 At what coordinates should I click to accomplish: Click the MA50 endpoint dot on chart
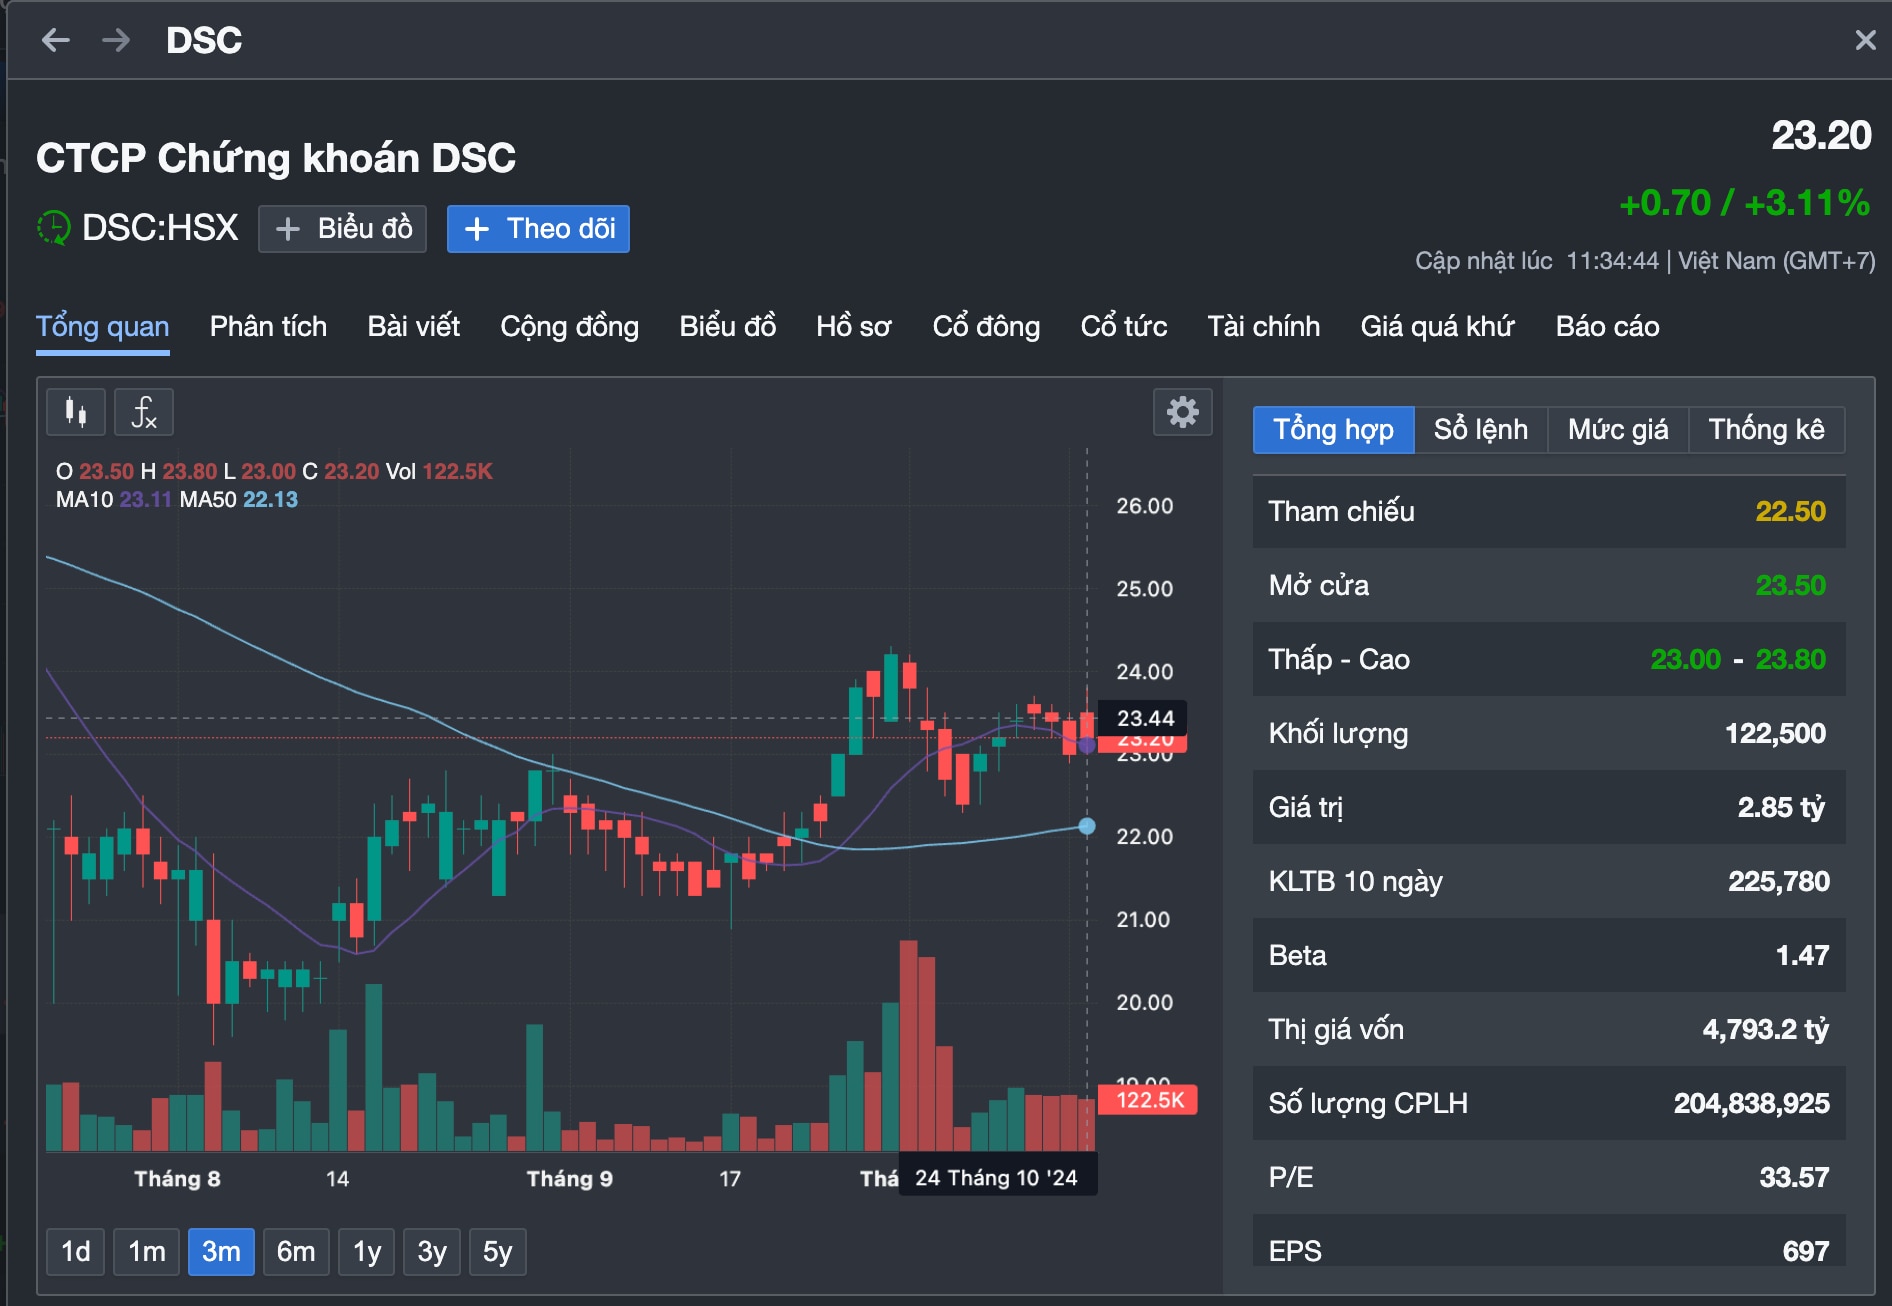click(x=1087, y=826)
